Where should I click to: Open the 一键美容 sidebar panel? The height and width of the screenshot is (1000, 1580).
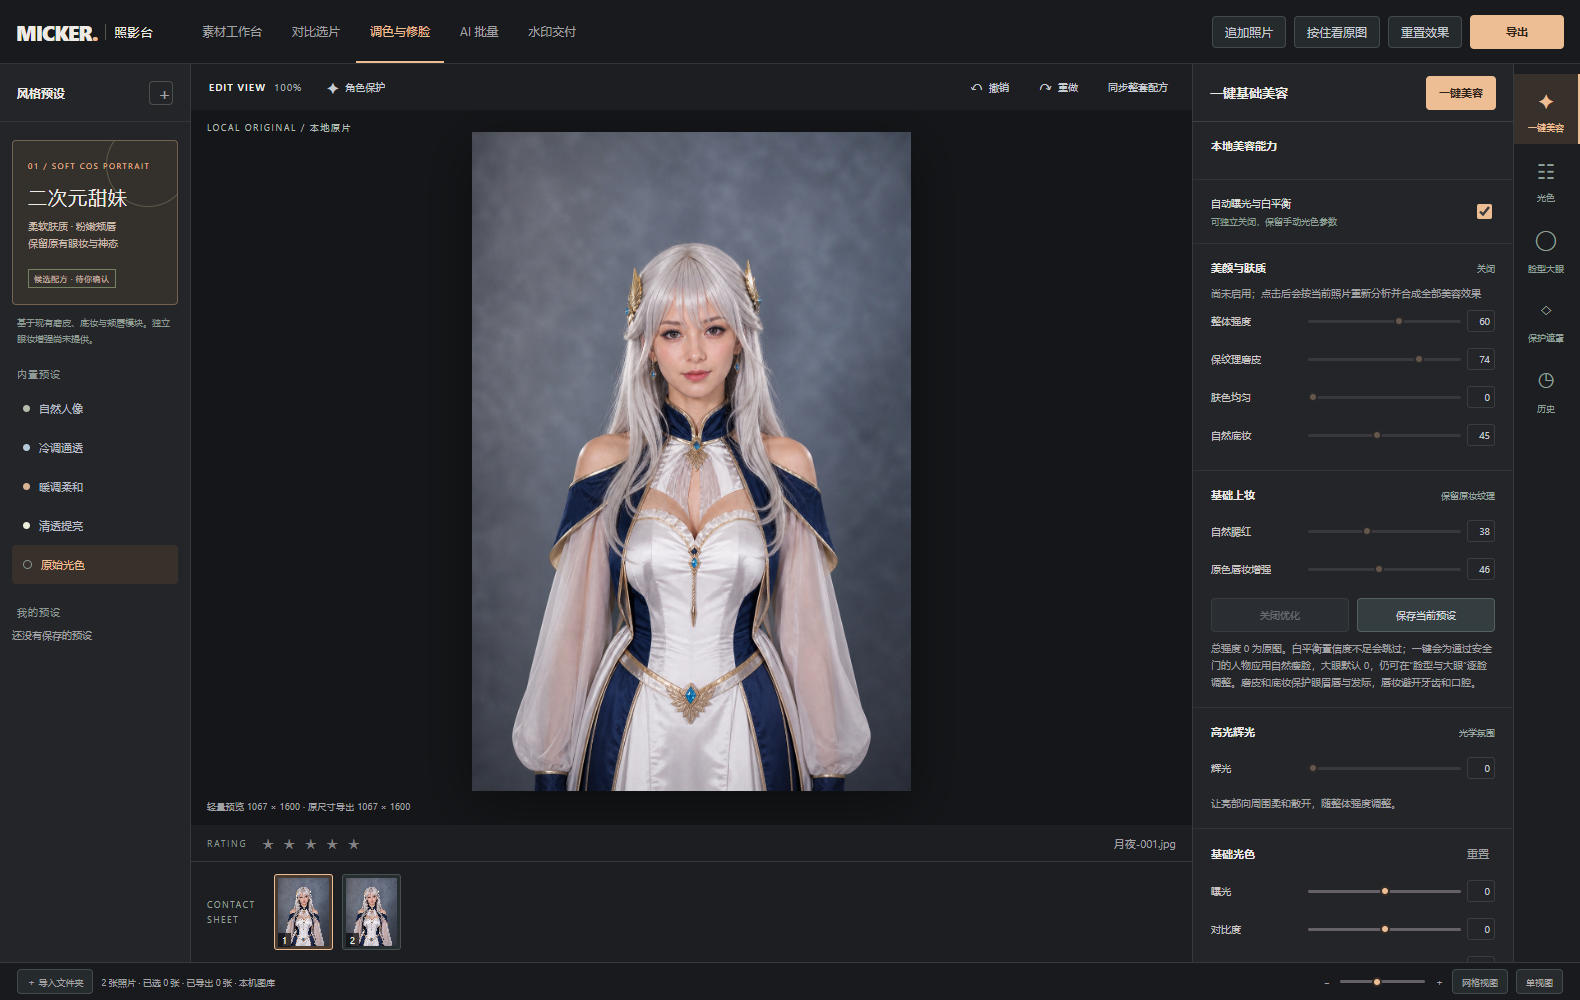tap(1546, 109)
